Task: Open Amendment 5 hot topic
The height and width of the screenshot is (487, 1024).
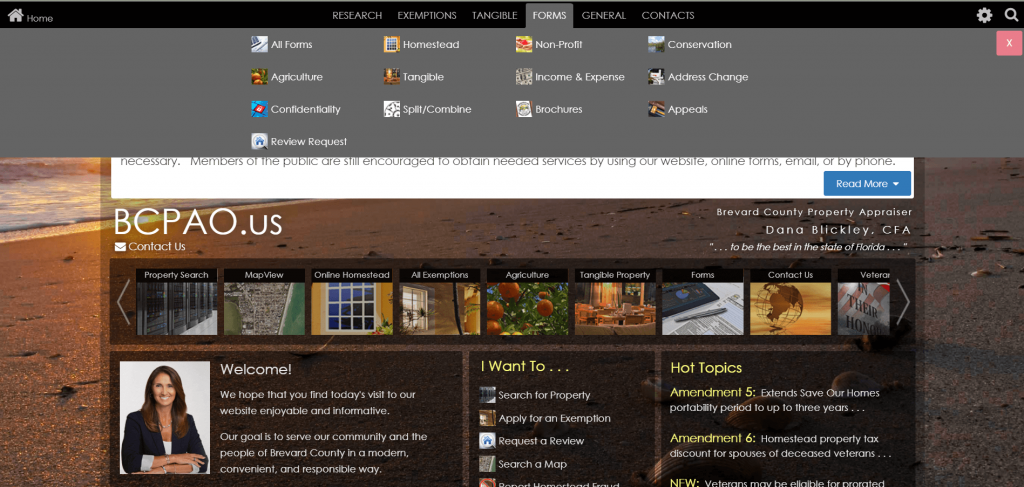Action: click(x=712, y=393)
